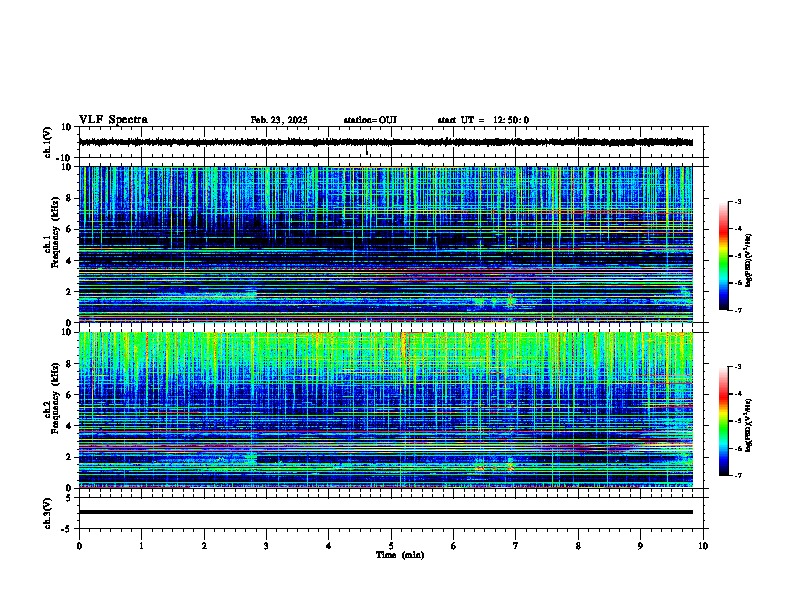Click the -5 tick on ch.3(V) axis
This screenshot has width=792, height=612.
point(68,529)
